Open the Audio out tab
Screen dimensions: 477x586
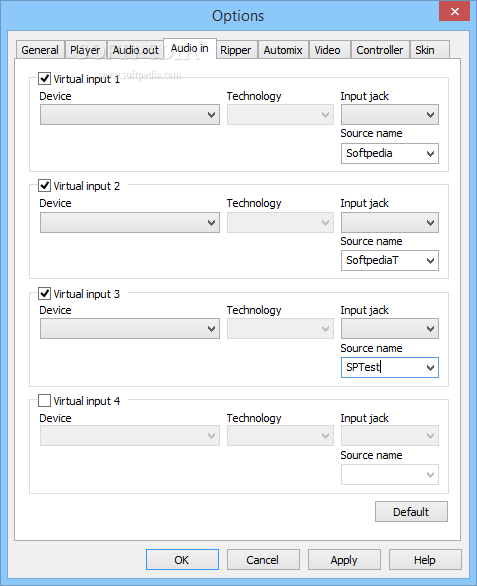(135, 50)
